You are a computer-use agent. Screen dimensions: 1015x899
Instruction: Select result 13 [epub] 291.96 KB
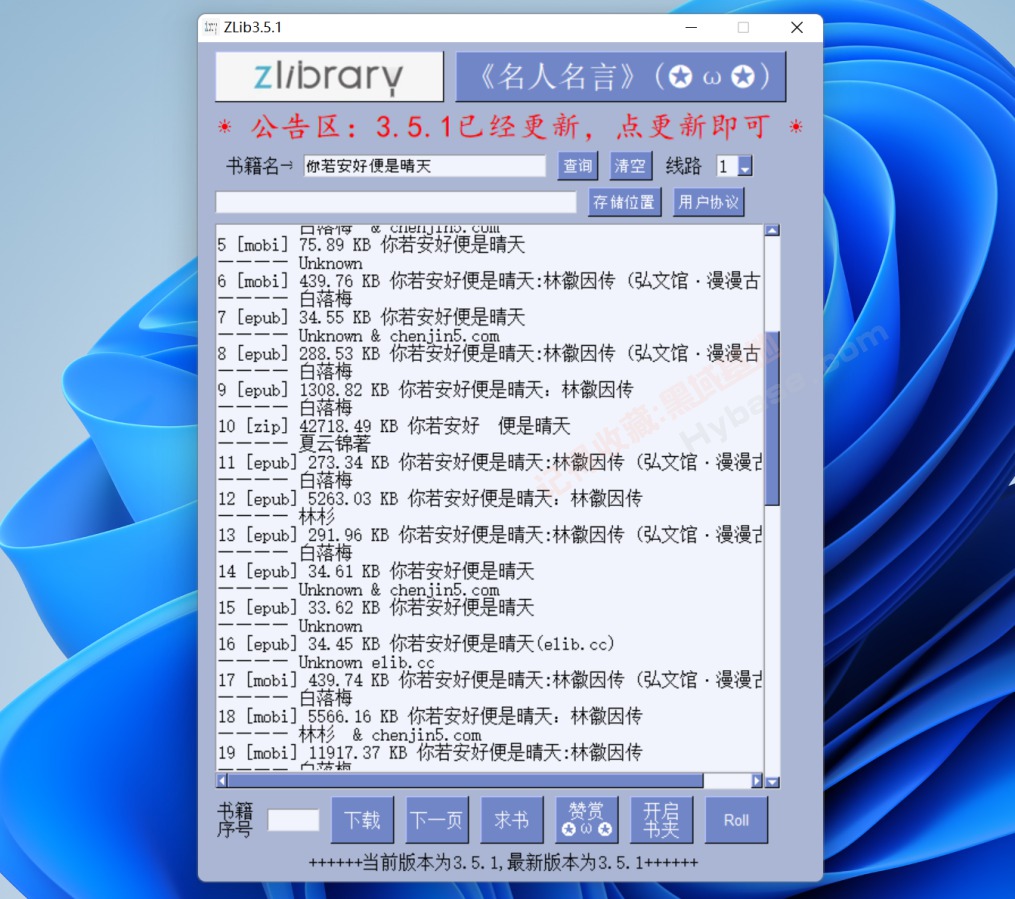pyautogui.click(x=489, y=535)
